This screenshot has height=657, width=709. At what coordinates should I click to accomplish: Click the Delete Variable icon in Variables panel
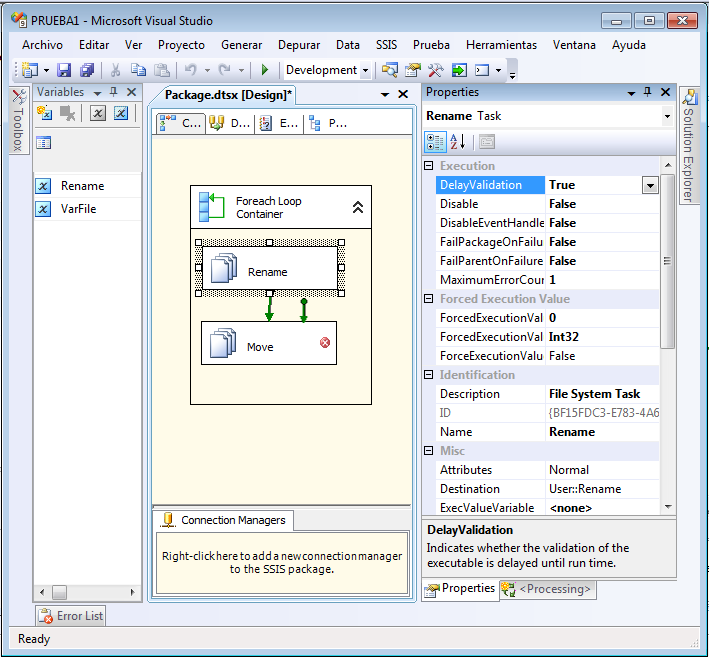[x=68, y=113]
